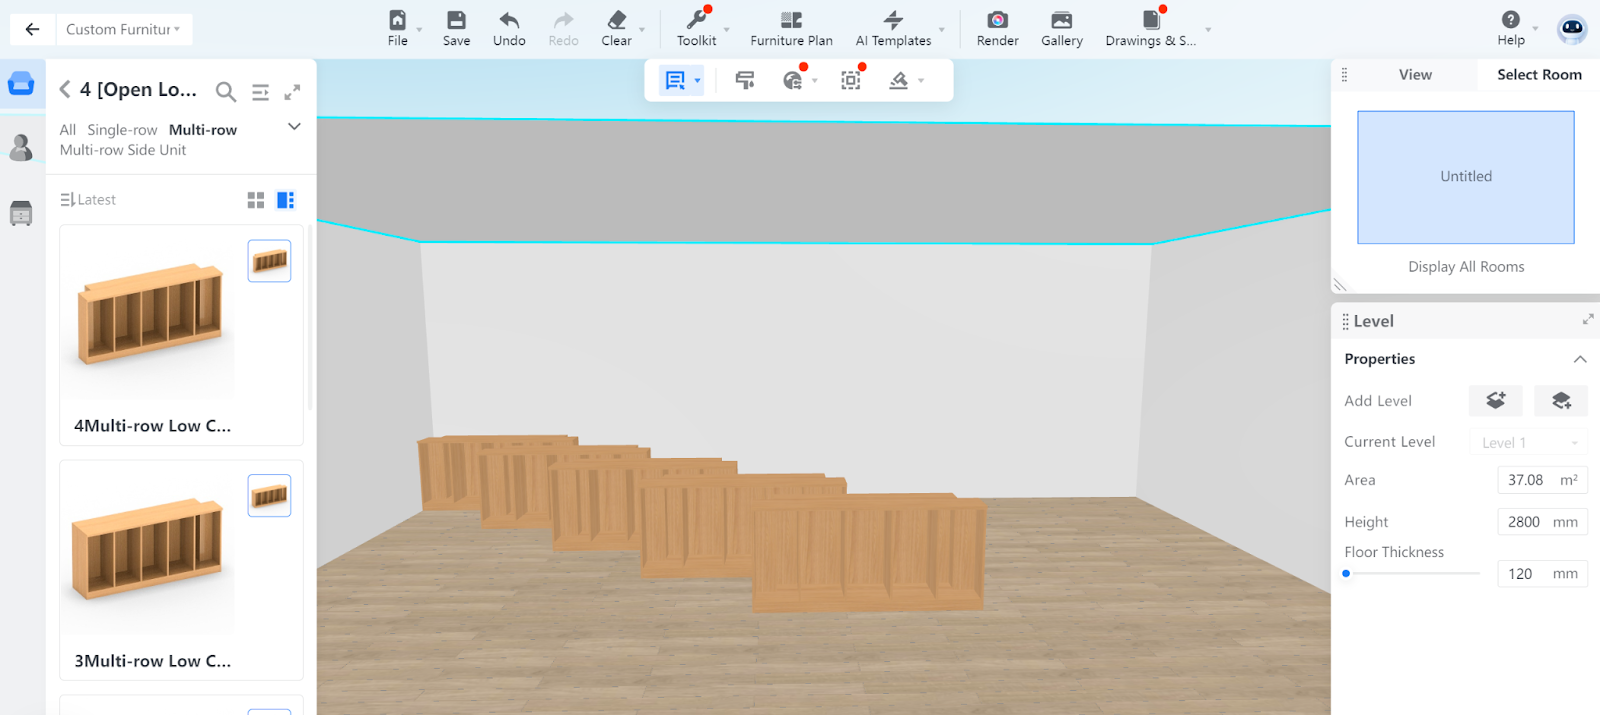This screenshot has height=715, width=1600.
Task: Click the Floor Thickness slider
Action: 1412,574
